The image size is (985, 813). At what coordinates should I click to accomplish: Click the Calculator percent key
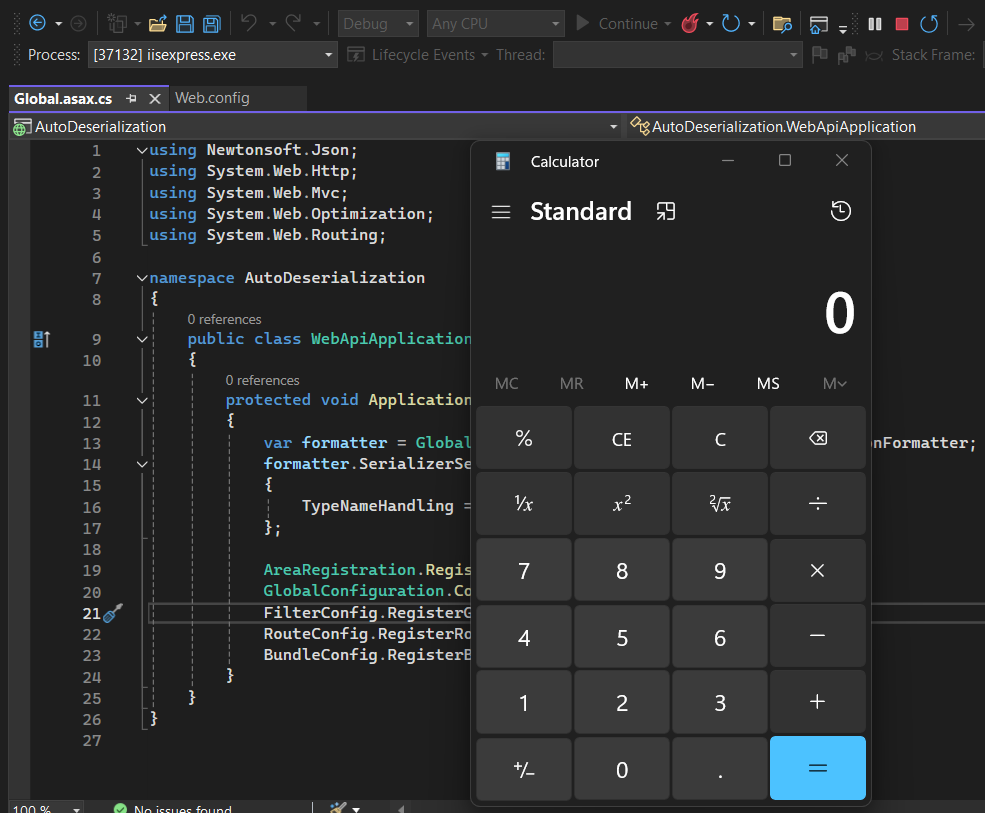(x=524, y=438)
